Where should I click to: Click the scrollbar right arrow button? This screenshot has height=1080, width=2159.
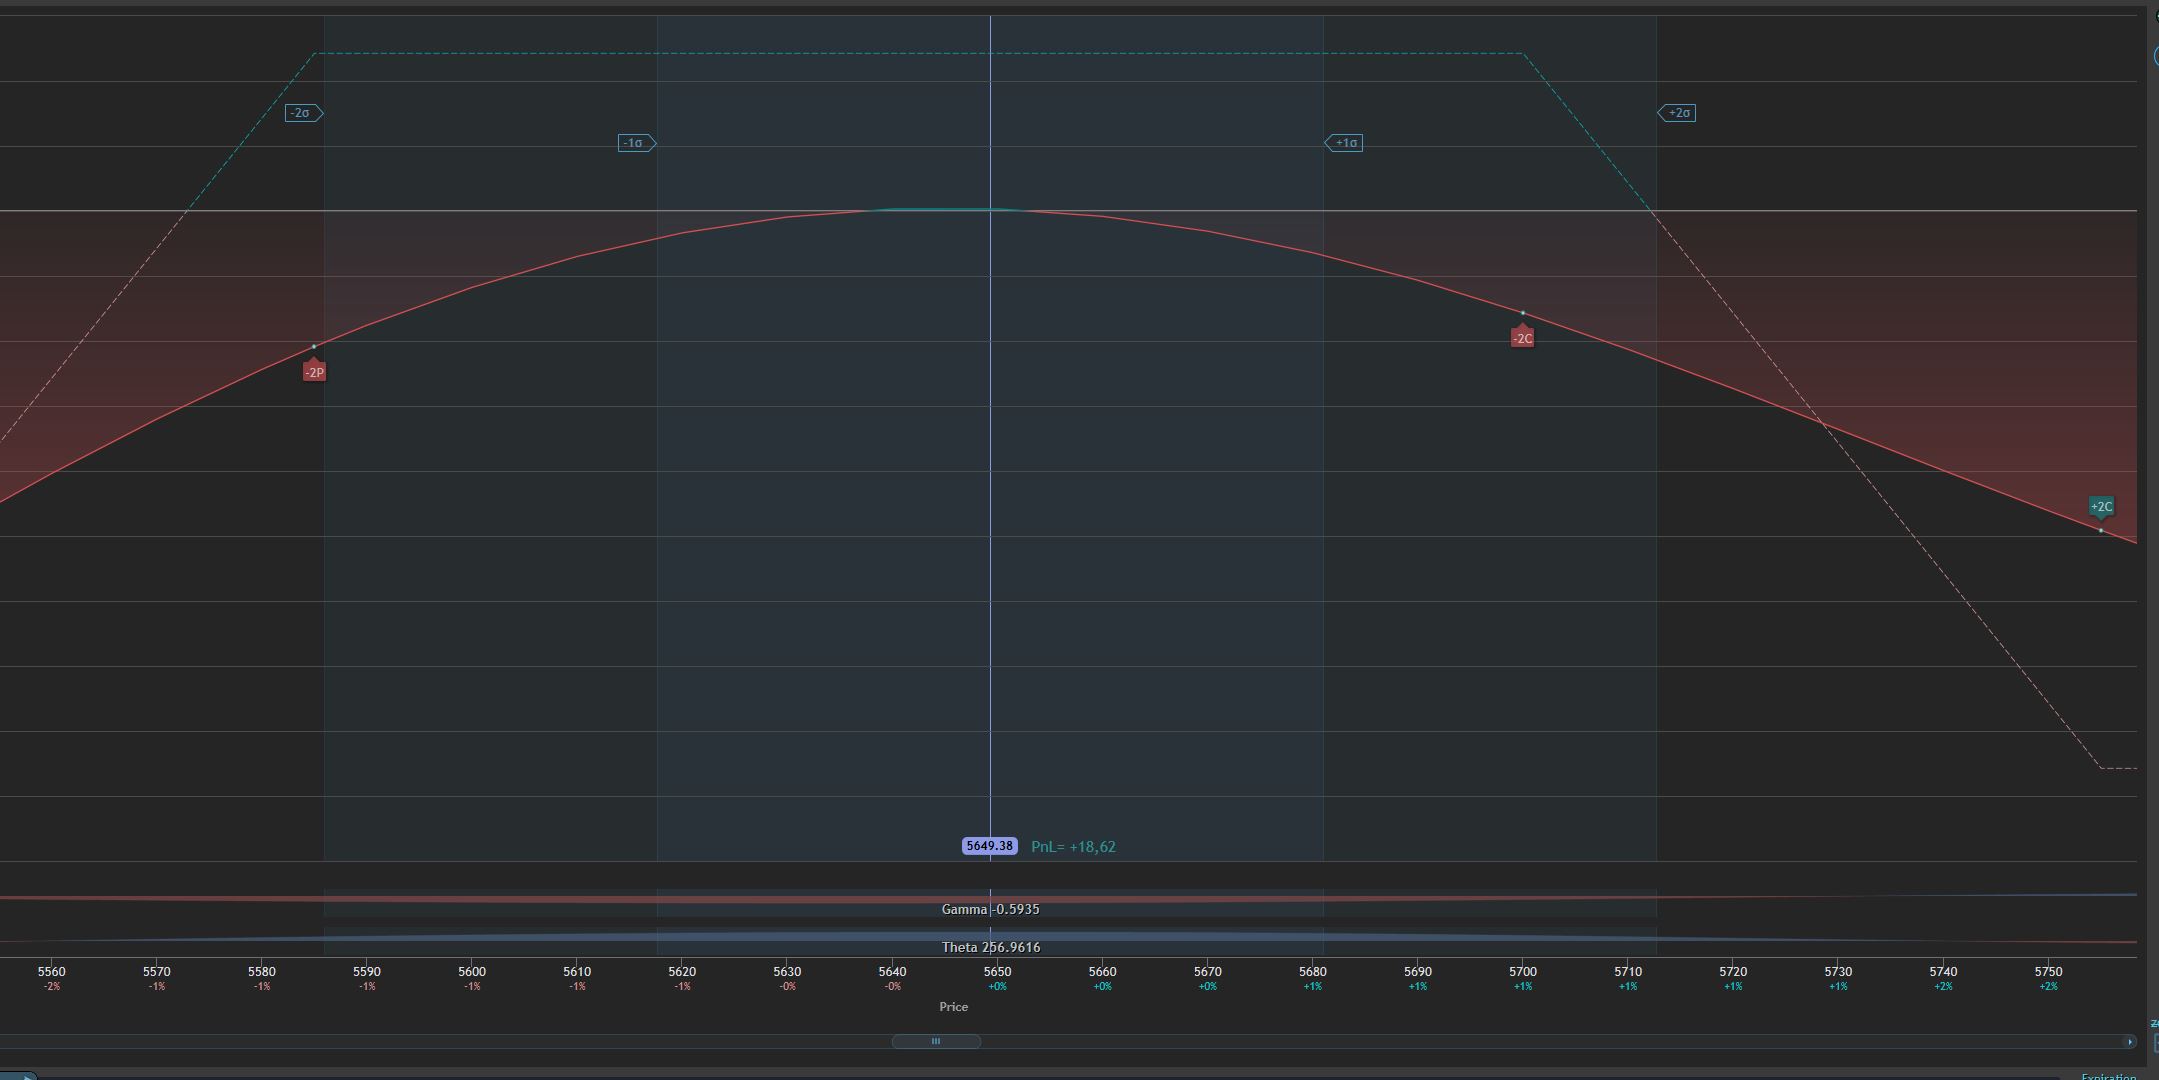(x=2129, y=1042)
